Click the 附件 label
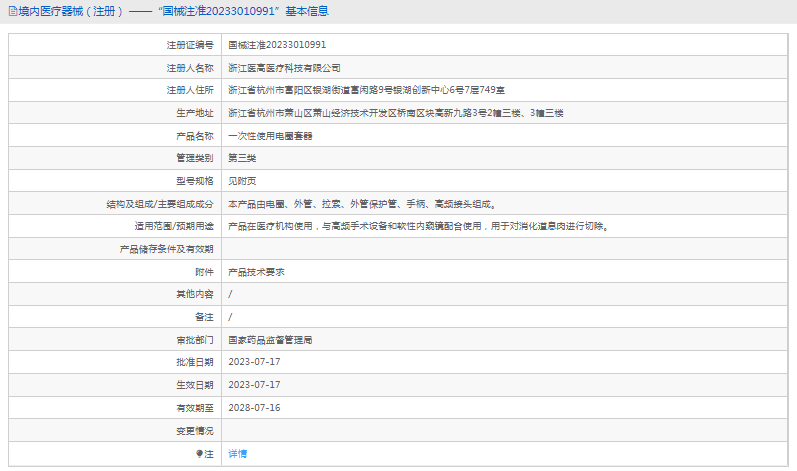The image size is (797, 471). click(204, 272)
